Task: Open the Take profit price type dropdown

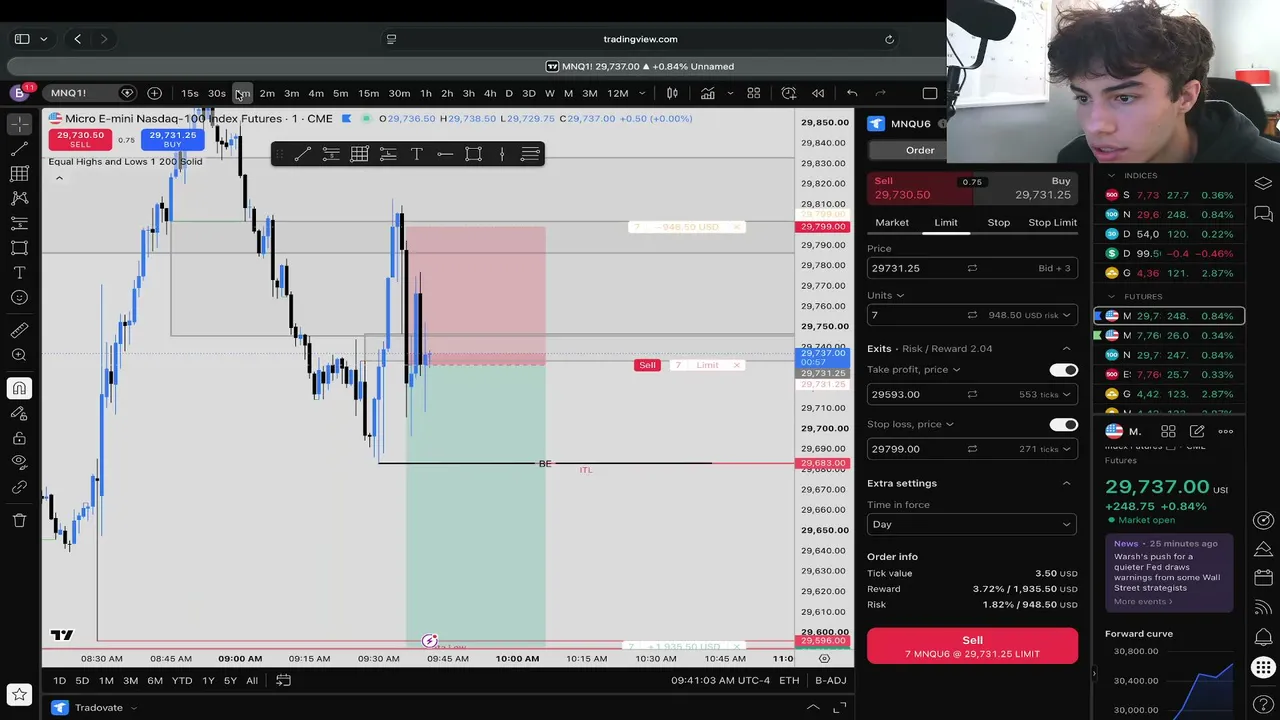Action: (x=913, y=369)
